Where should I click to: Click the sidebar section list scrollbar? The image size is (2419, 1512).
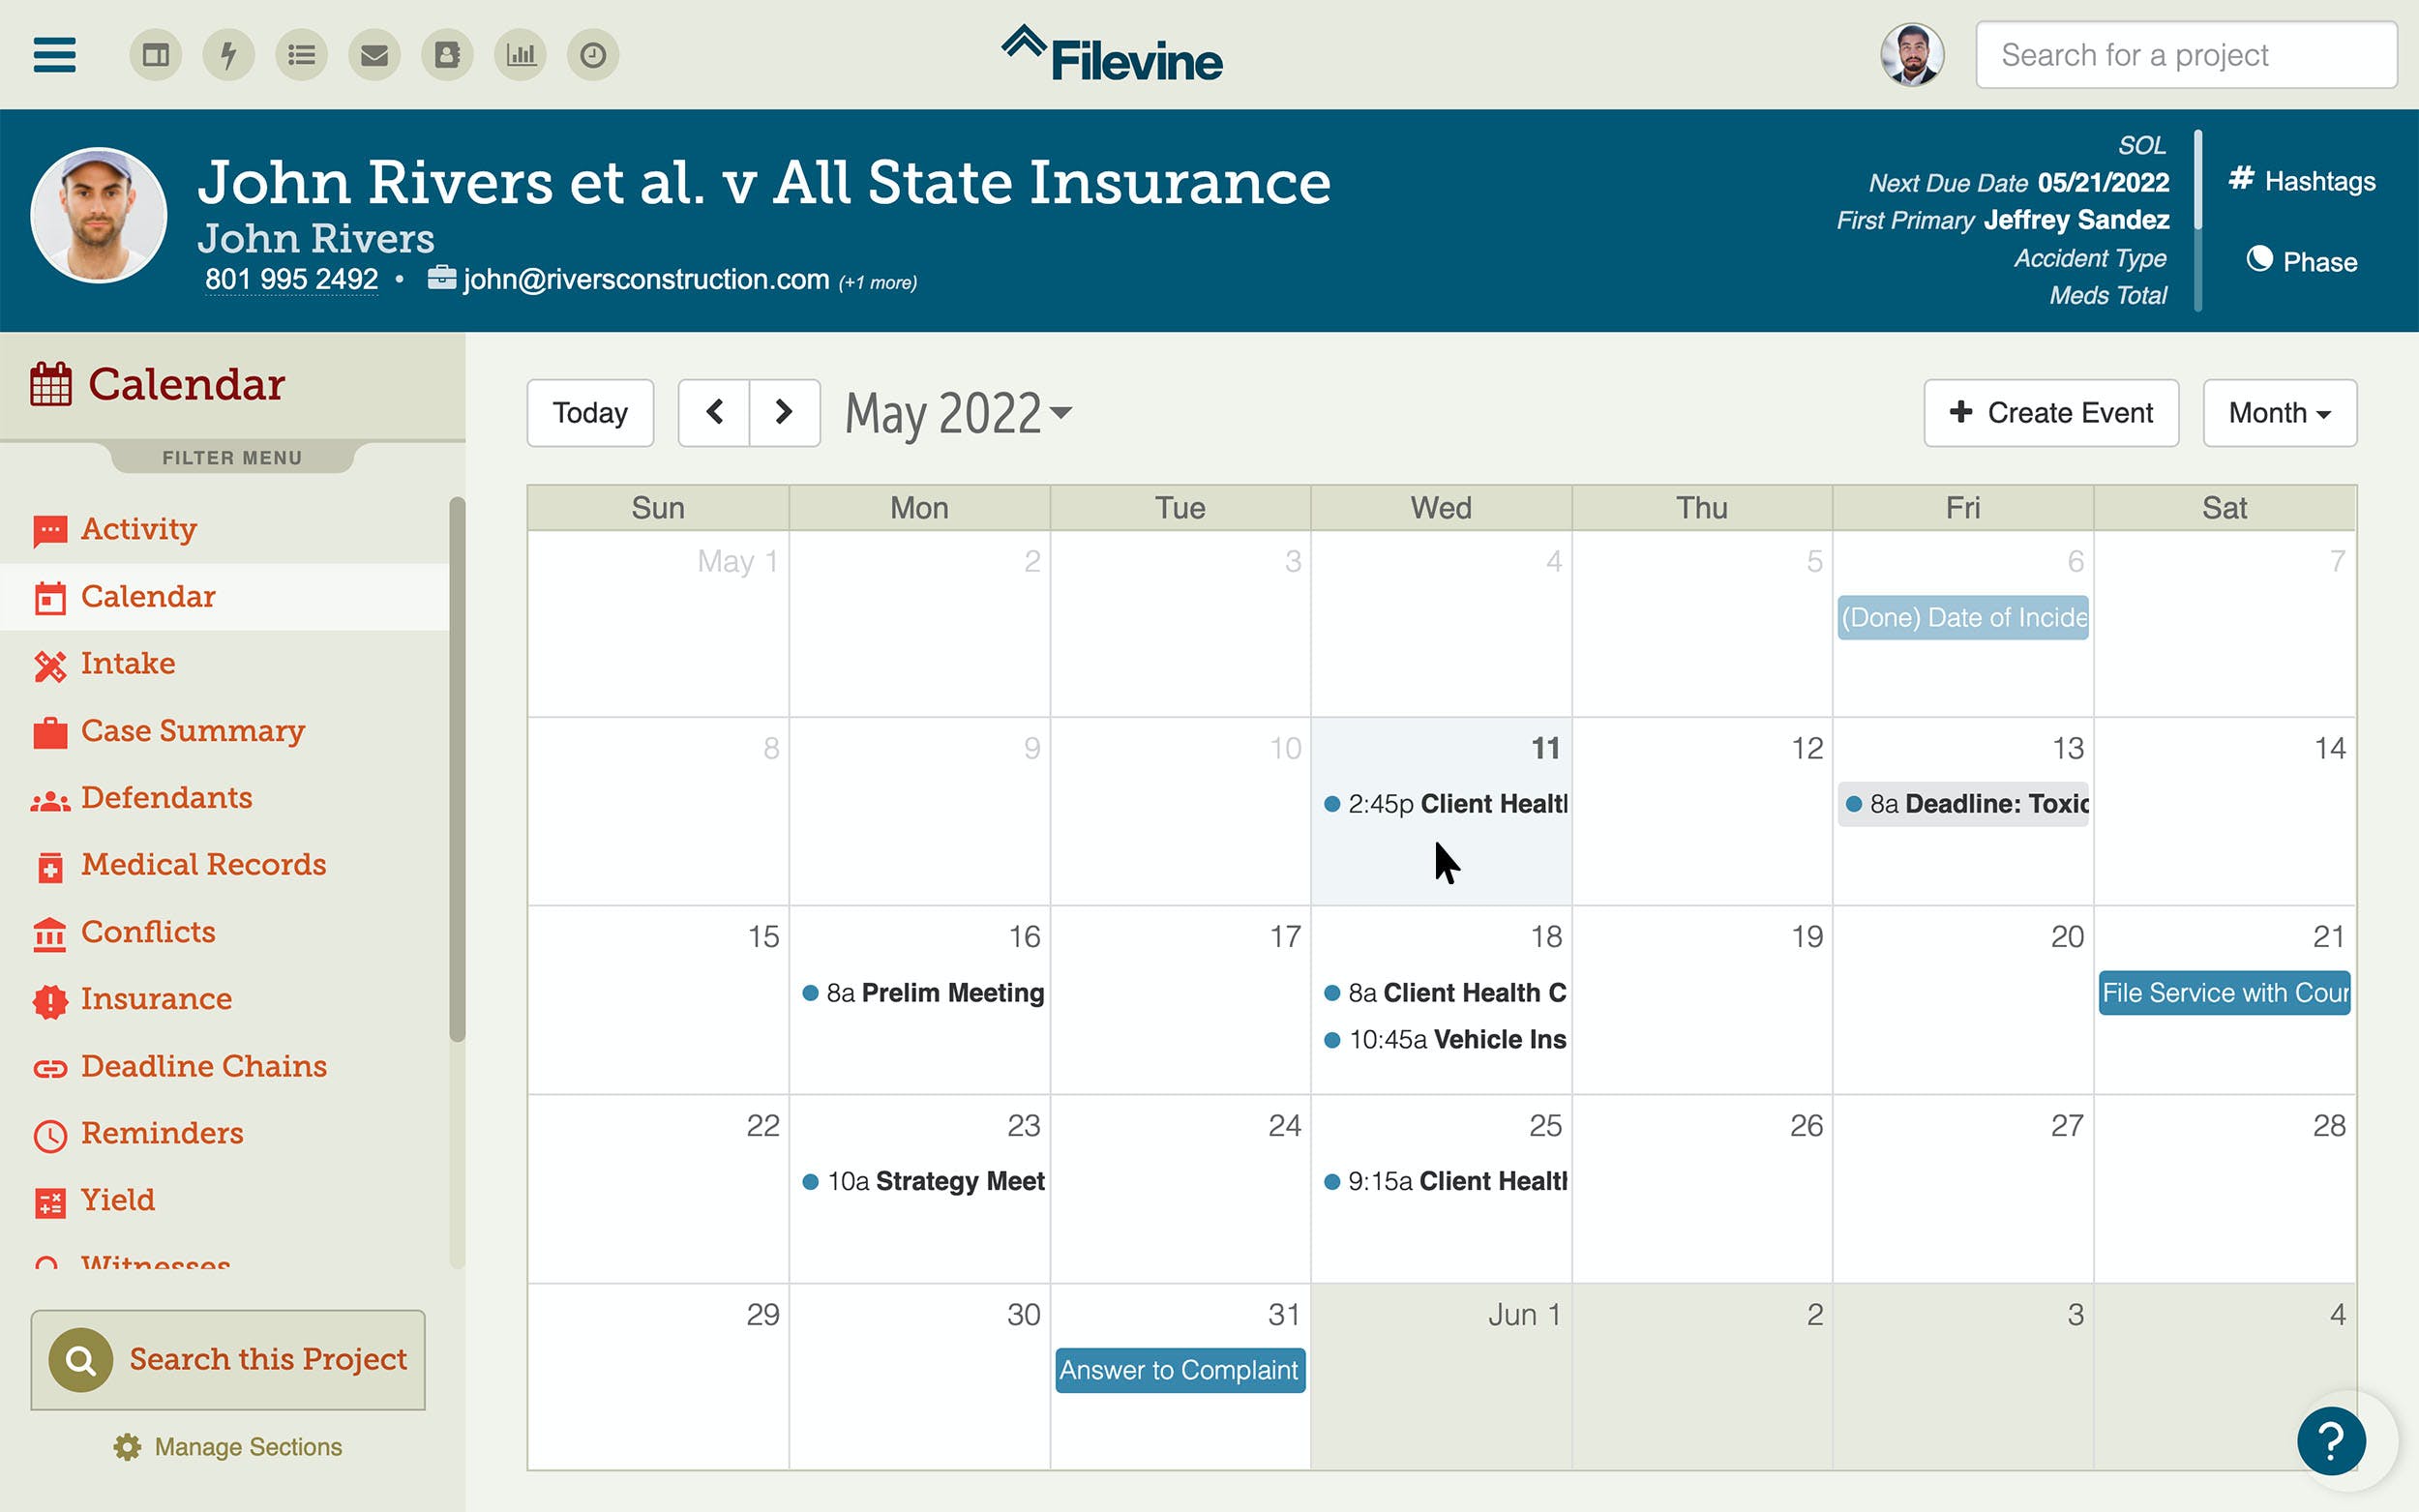pos(457,770)
